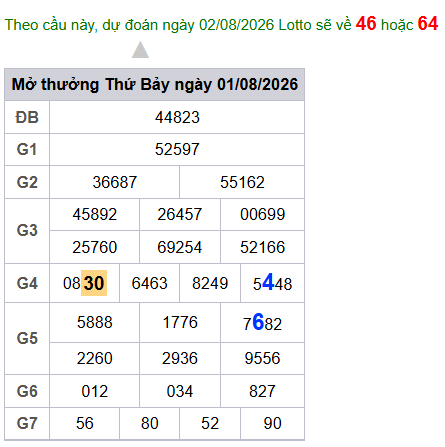Select the ĐB prize number 44823
The width and height of the screenshot is (445, 447).
click(177, 117)
